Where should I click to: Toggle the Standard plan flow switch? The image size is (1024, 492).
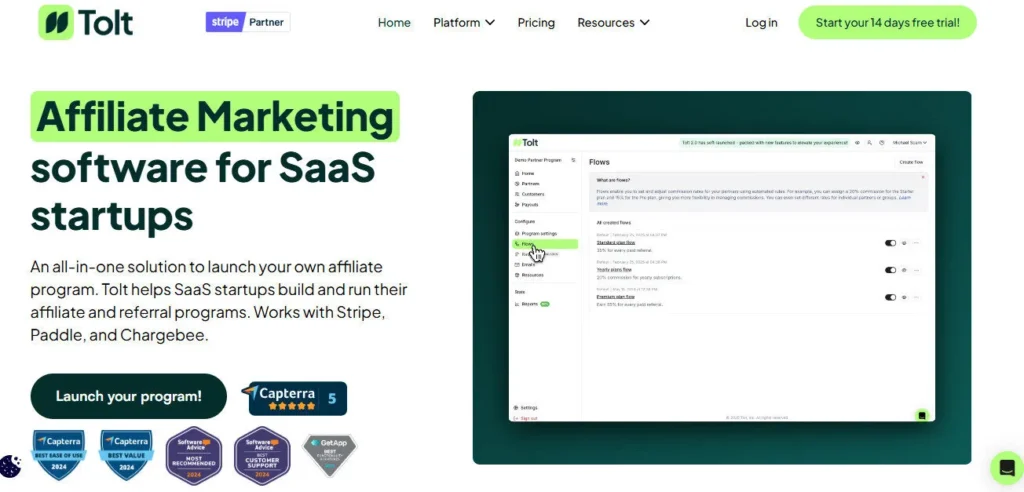pos(890,242)
